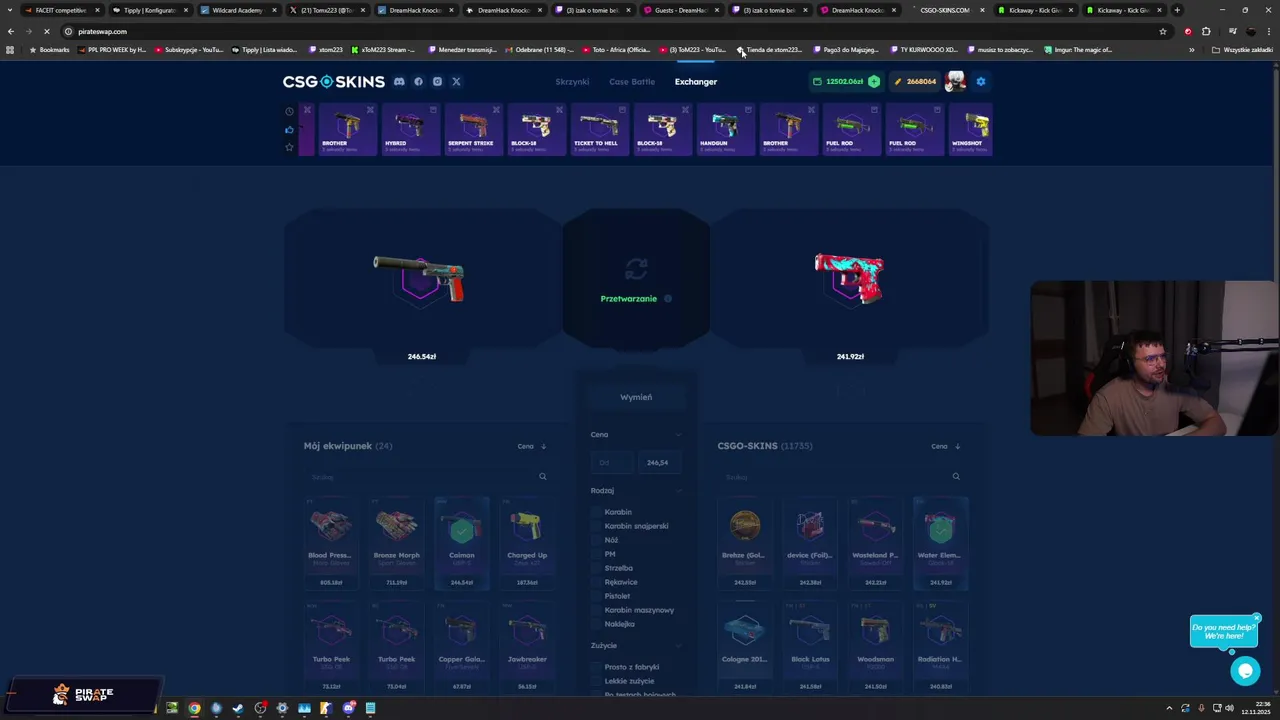Check the Karabin maszynowy filter
1280x720 pixels.
click(x=597, y=610)
